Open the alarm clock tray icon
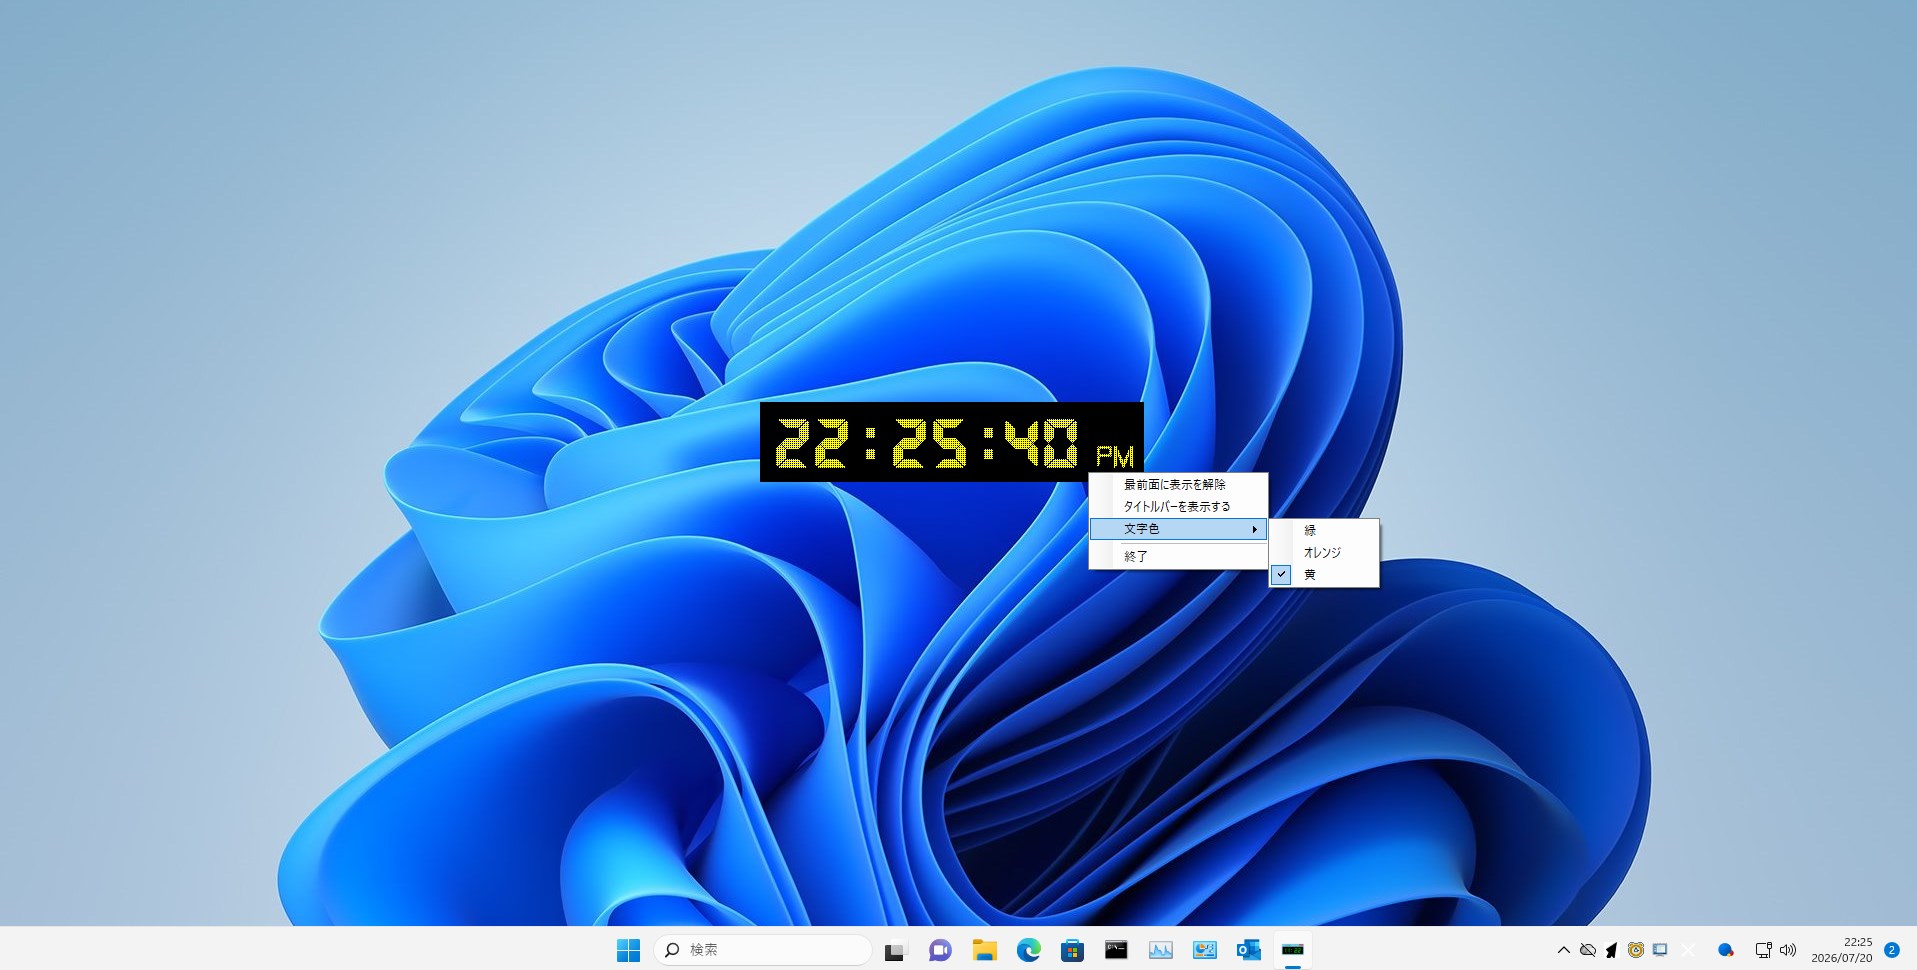 [x=1636, y=950]
